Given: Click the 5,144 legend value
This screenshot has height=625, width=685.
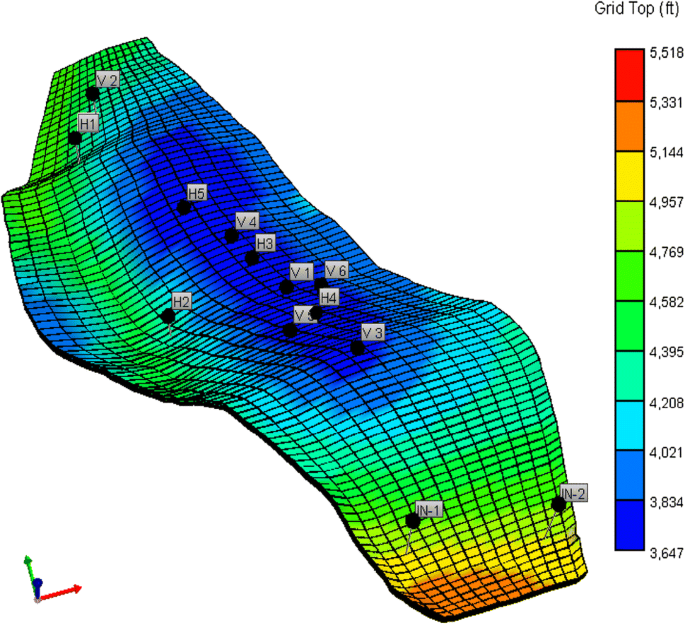Looking at the screenshot, I should 667,152.
